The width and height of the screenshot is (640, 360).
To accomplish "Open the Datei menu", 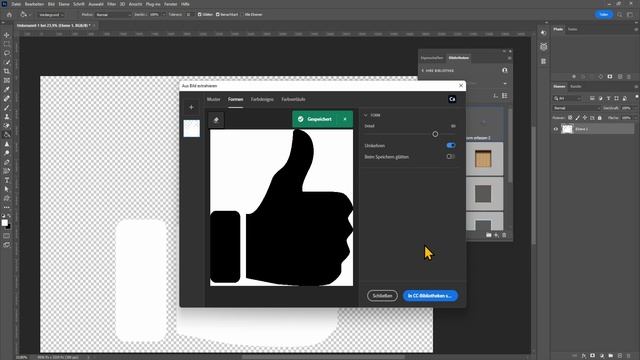I will 16,4.
